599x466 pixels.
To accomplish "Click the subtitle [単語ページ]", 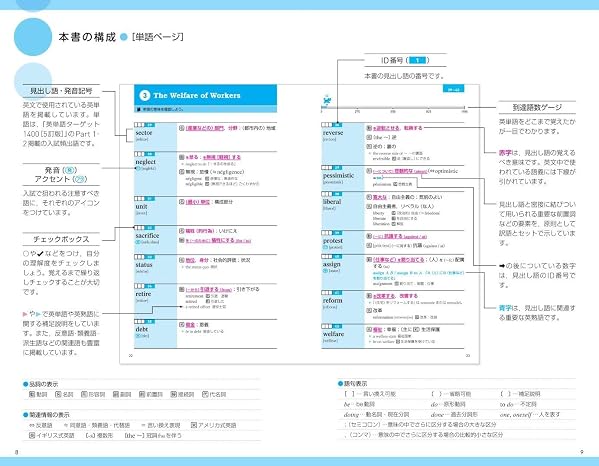I will (x=157, y=37).
